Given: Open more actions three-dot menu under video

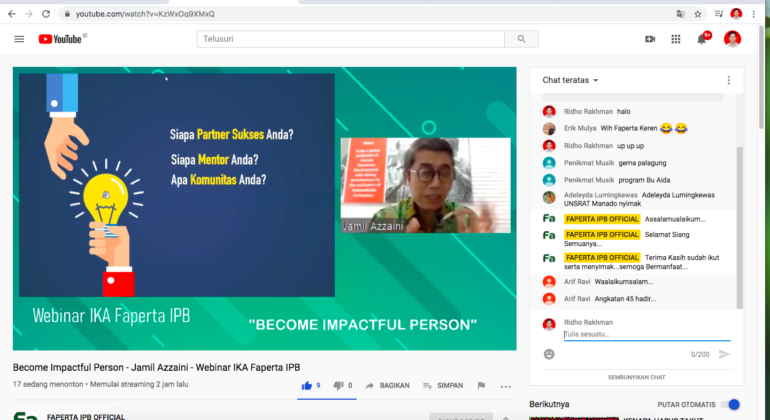Looking at the screenshot, I should 506,387.
